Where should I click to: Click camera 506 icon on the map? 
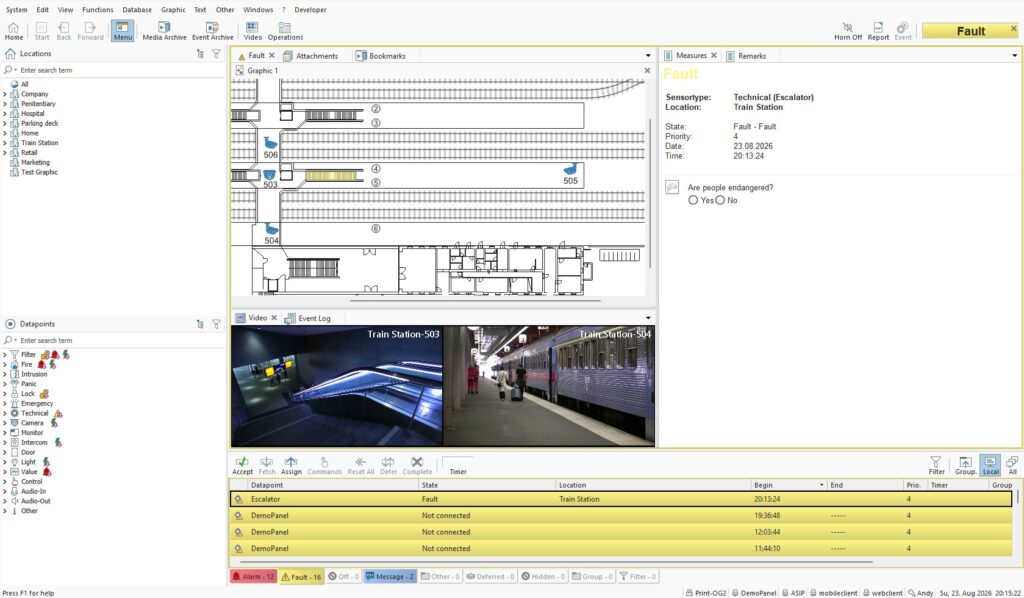(270, 143)
